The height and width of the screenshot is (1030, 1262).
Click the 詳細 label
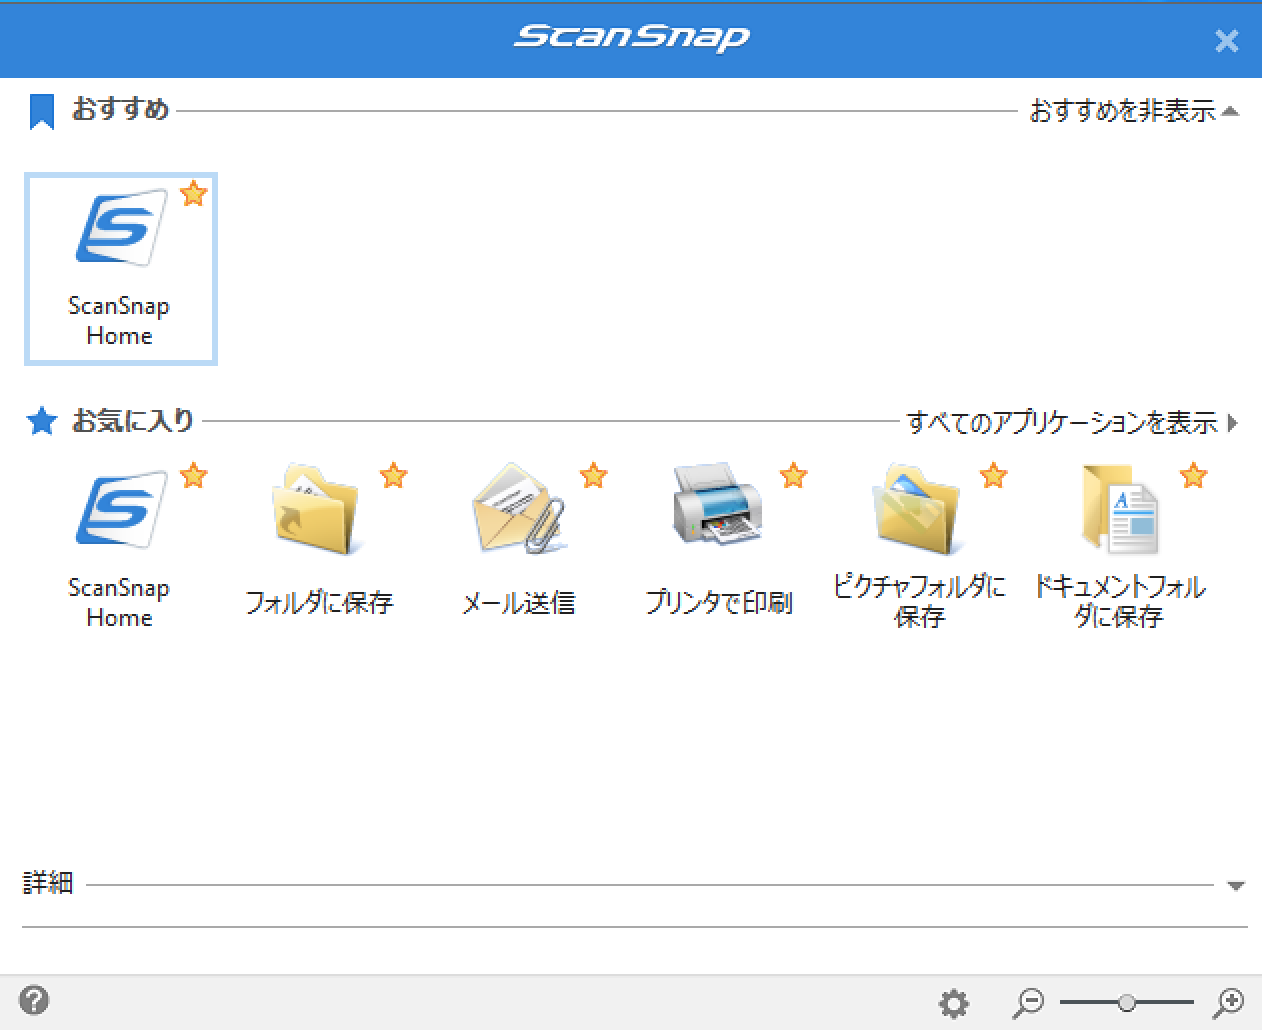coord(48,882)
